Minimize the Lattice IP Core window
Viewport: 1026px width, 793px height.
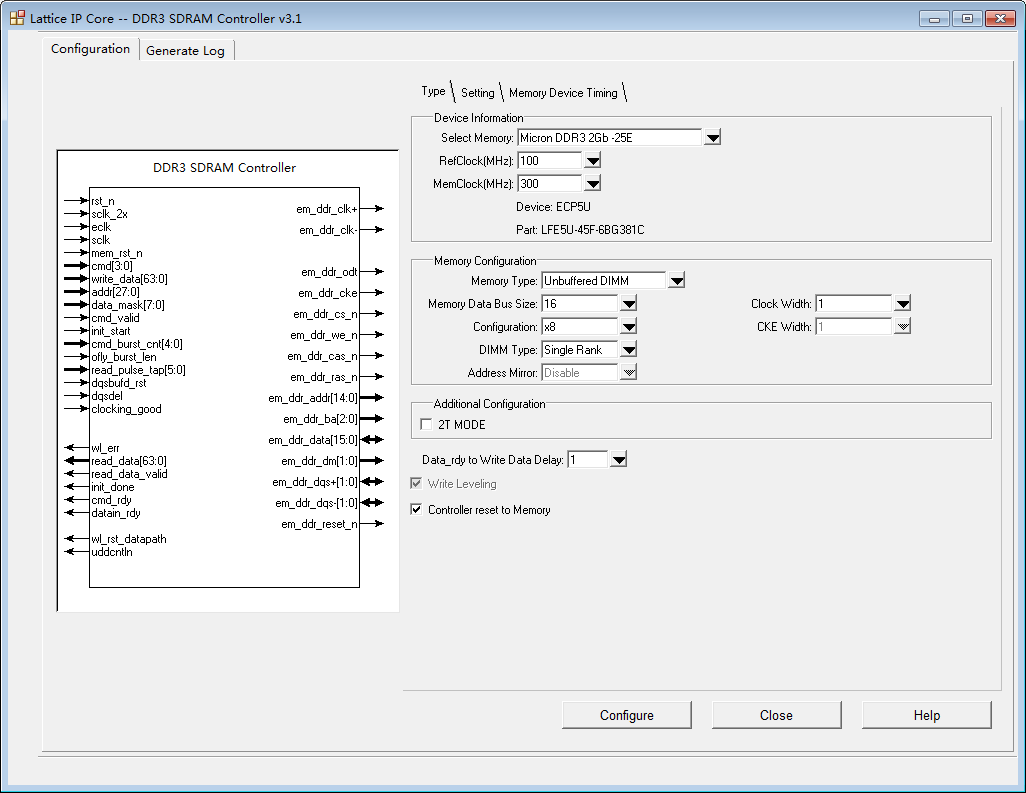(x=934, y=18)
